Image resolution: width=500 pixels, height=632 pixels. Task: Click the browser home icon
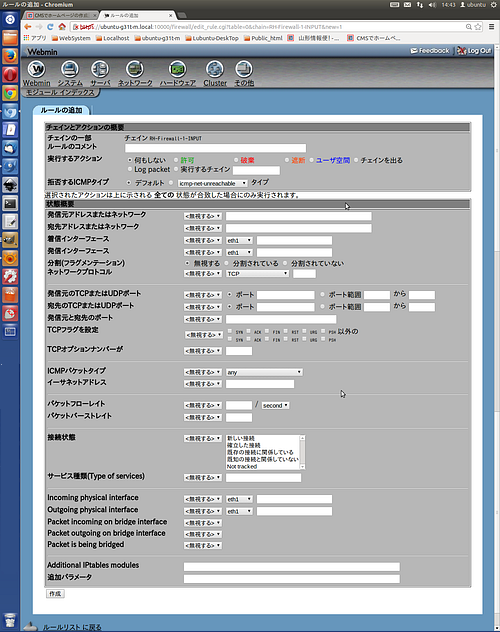(x=62, y=27)
